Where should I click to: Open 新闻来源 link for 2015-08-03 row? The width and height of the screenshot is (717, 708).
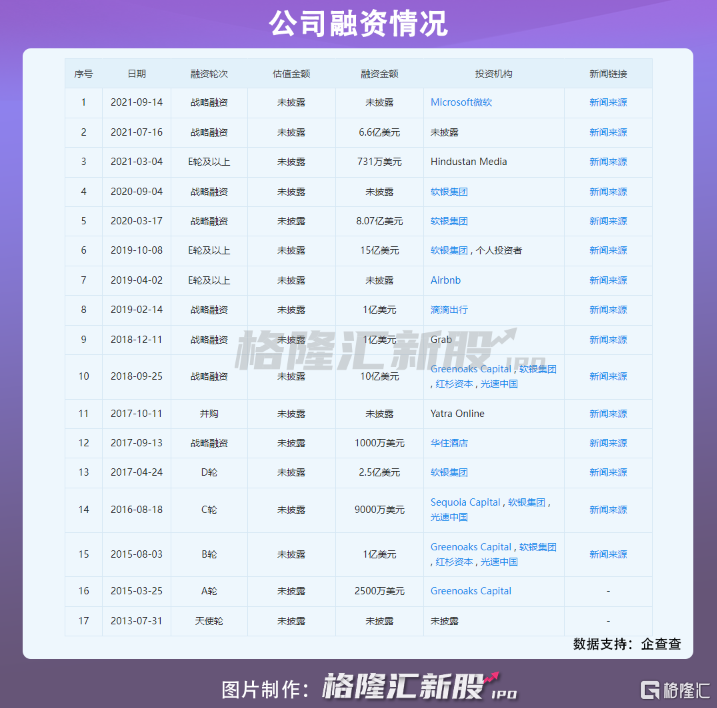(608, 554)
